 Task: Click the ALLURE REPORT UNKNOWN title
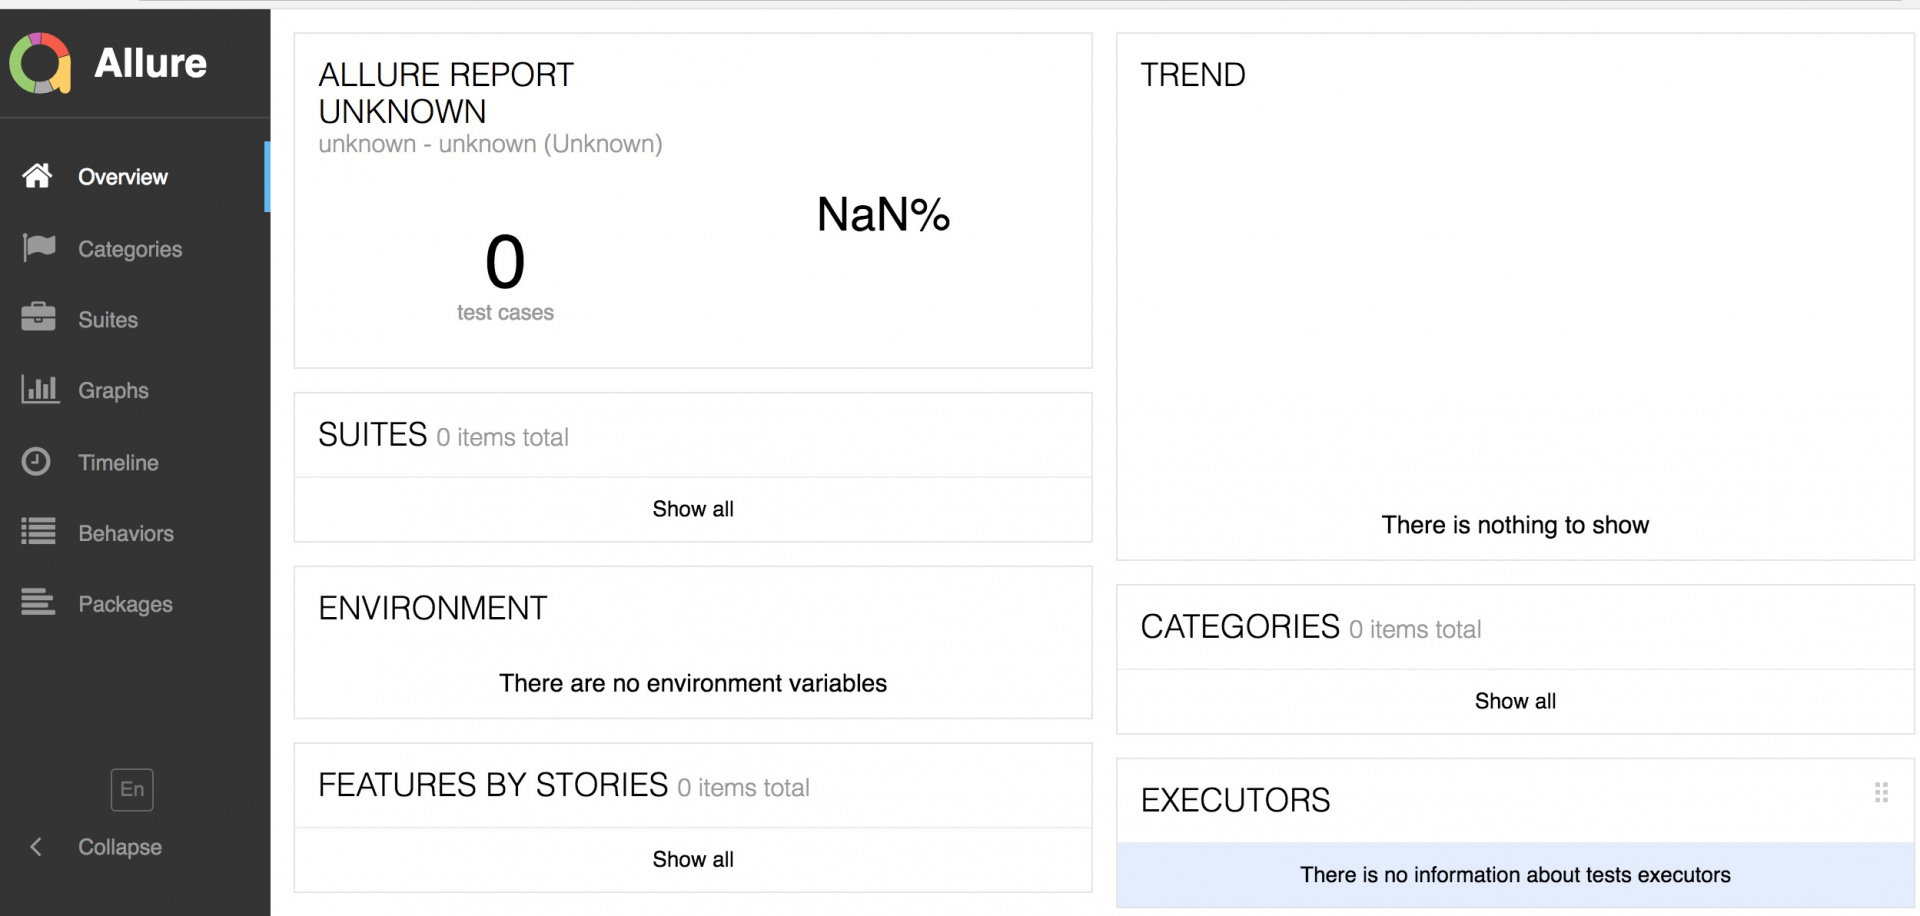point(446,93)
